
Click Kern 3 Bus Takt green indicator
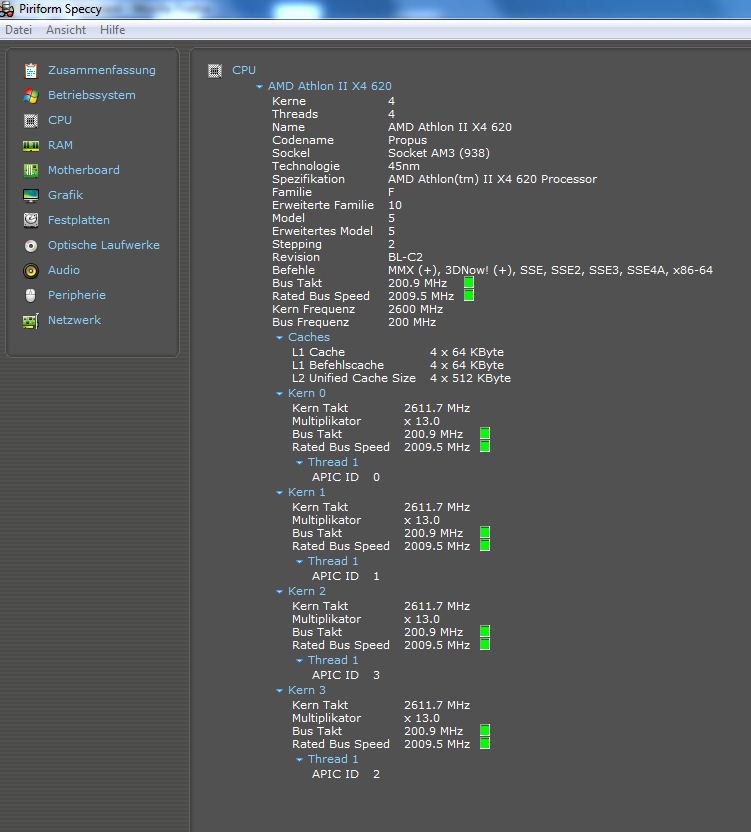coord(485,731)
